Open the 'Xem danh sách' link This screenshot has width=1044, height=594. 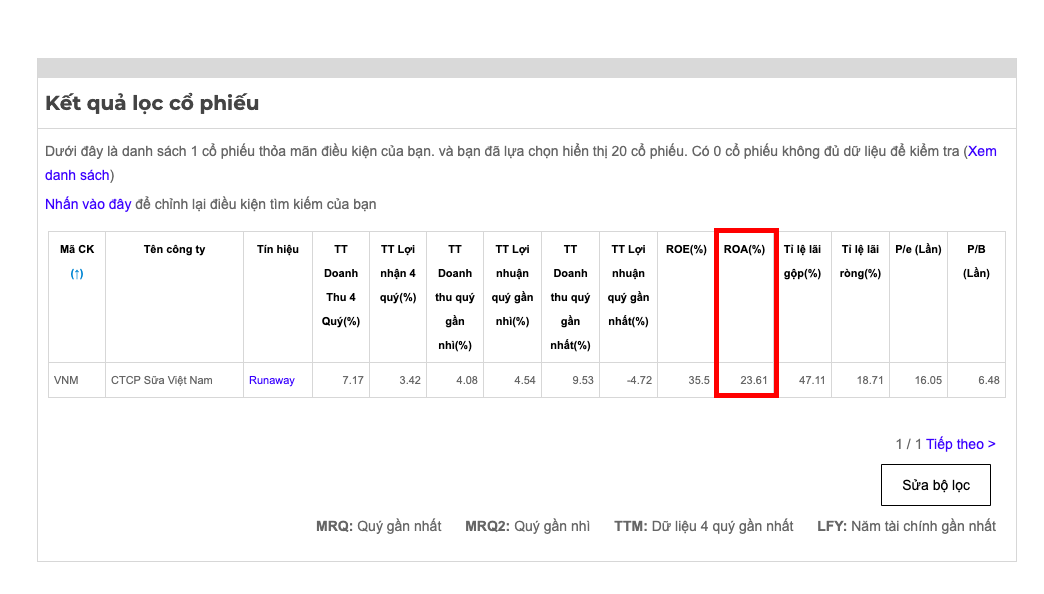tap(981, 152)
